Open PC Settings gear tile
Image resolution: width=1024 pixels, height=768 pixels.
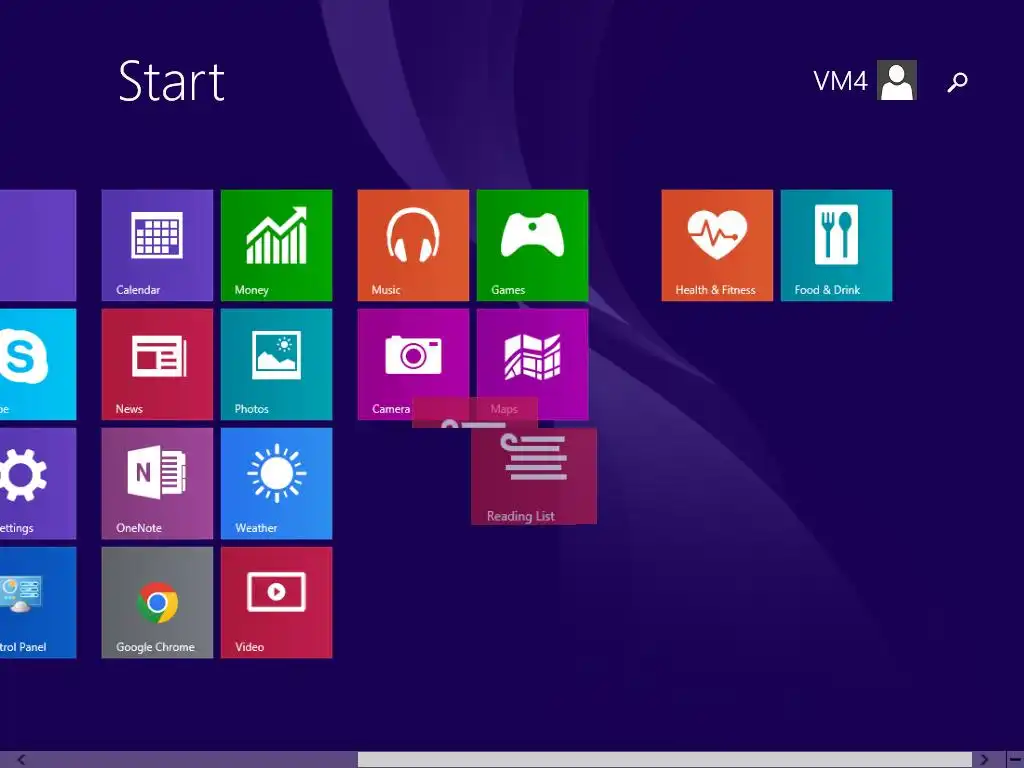38,484
